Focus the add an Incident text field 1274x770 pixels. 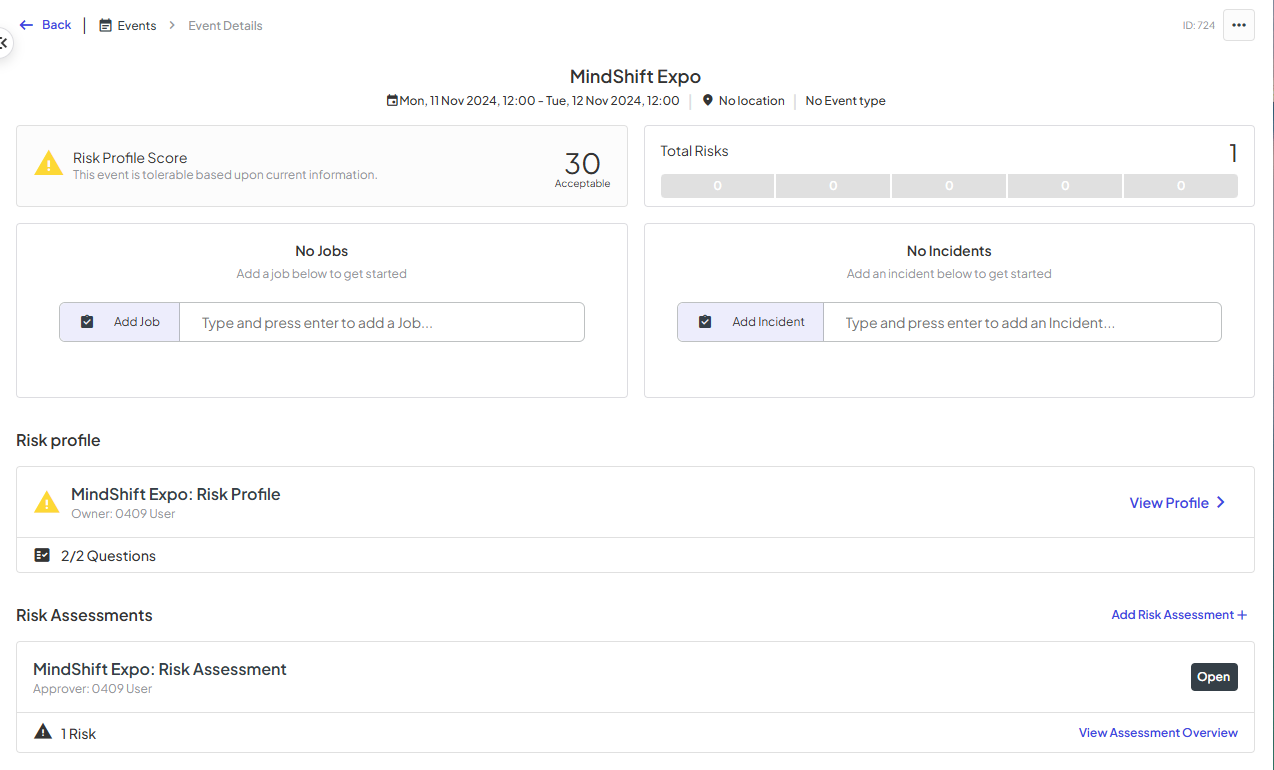coord(1022,322)
